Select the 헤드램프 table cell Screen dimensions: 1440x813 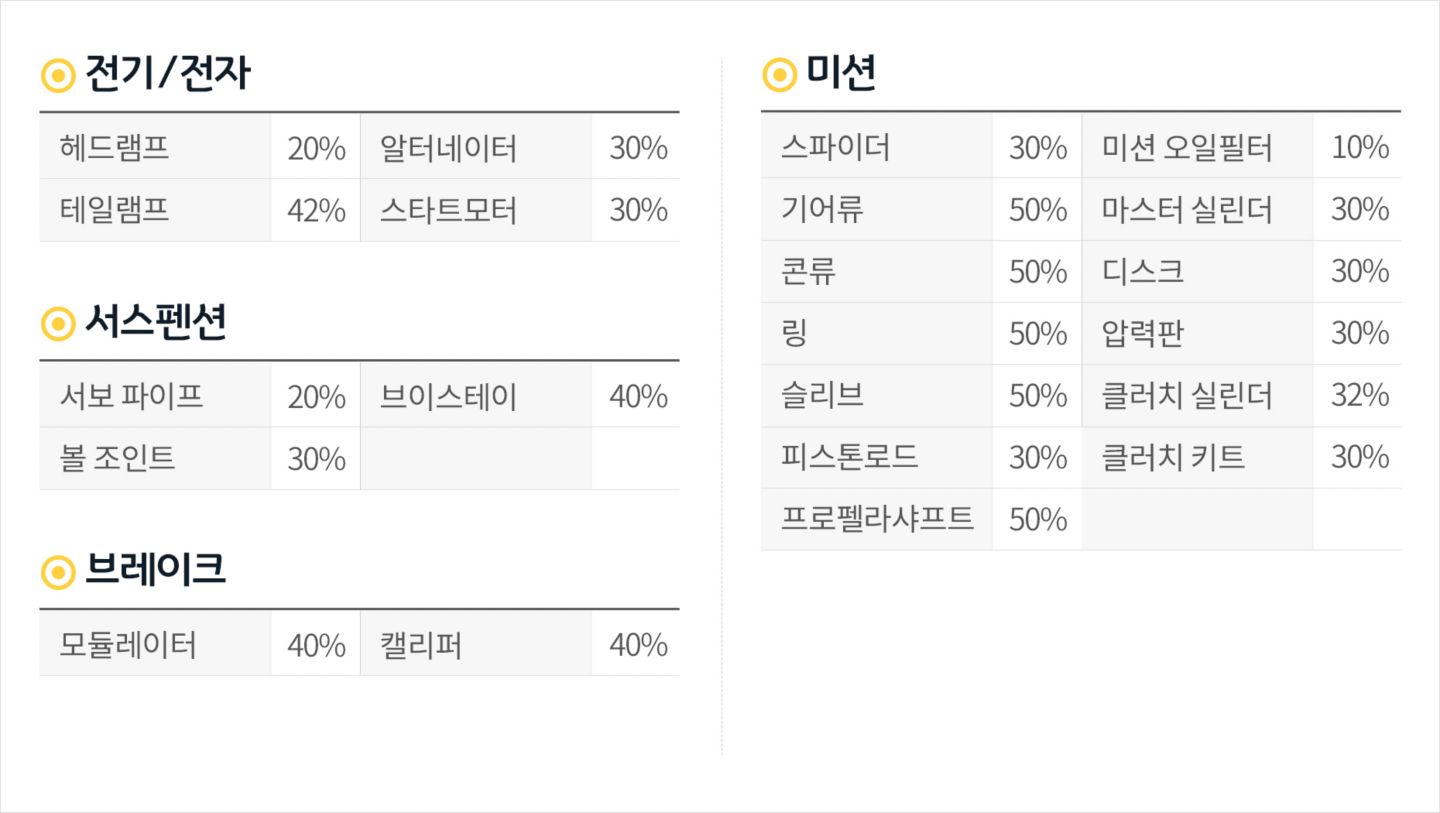[114, 148]
